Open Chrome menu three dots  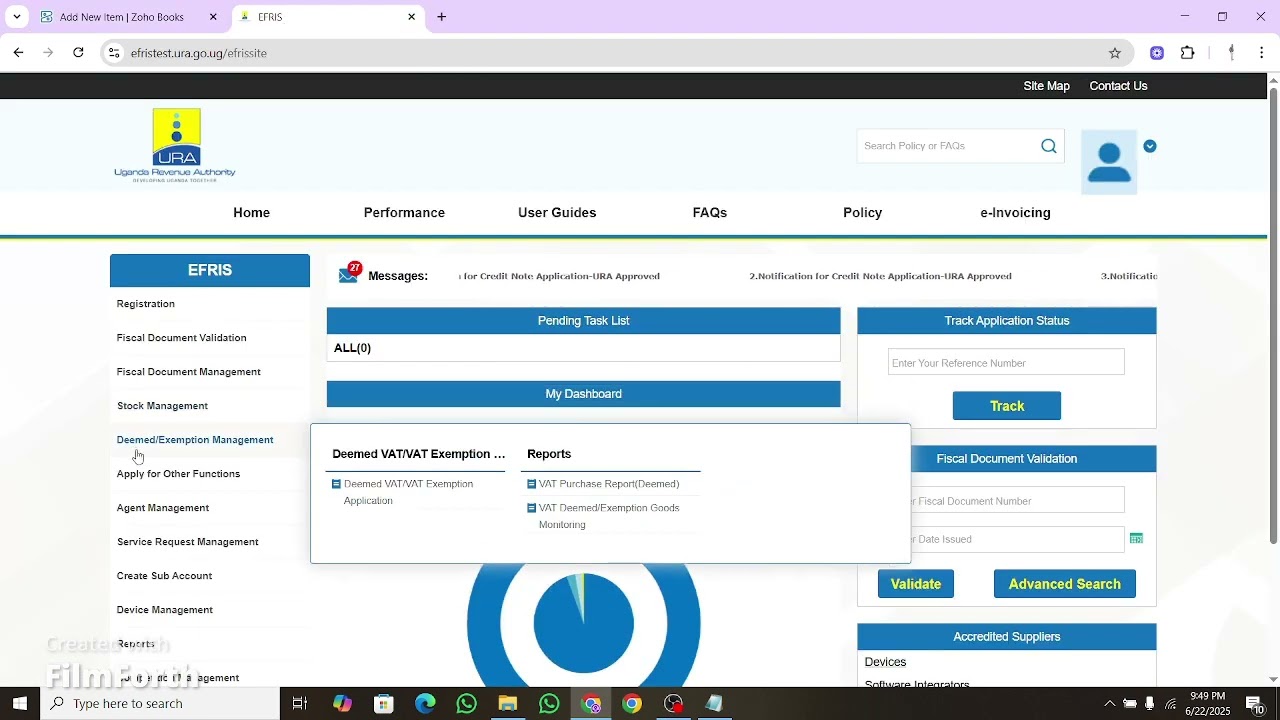[x=1262, y=53]
